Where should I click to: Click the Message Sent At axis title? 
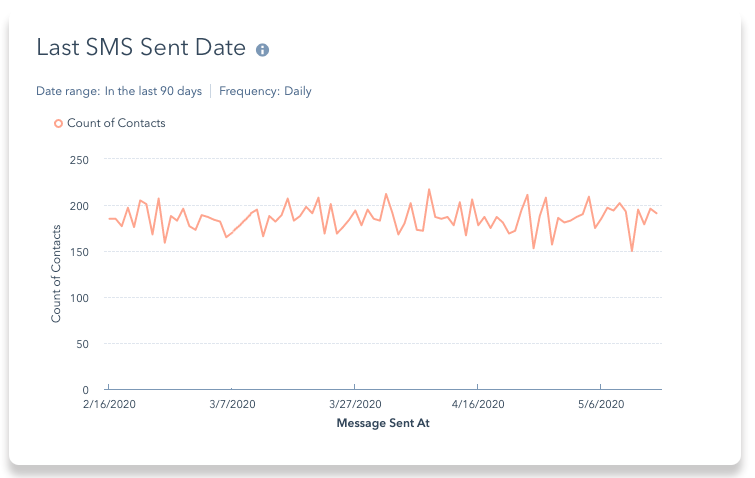tap(383, 423)
